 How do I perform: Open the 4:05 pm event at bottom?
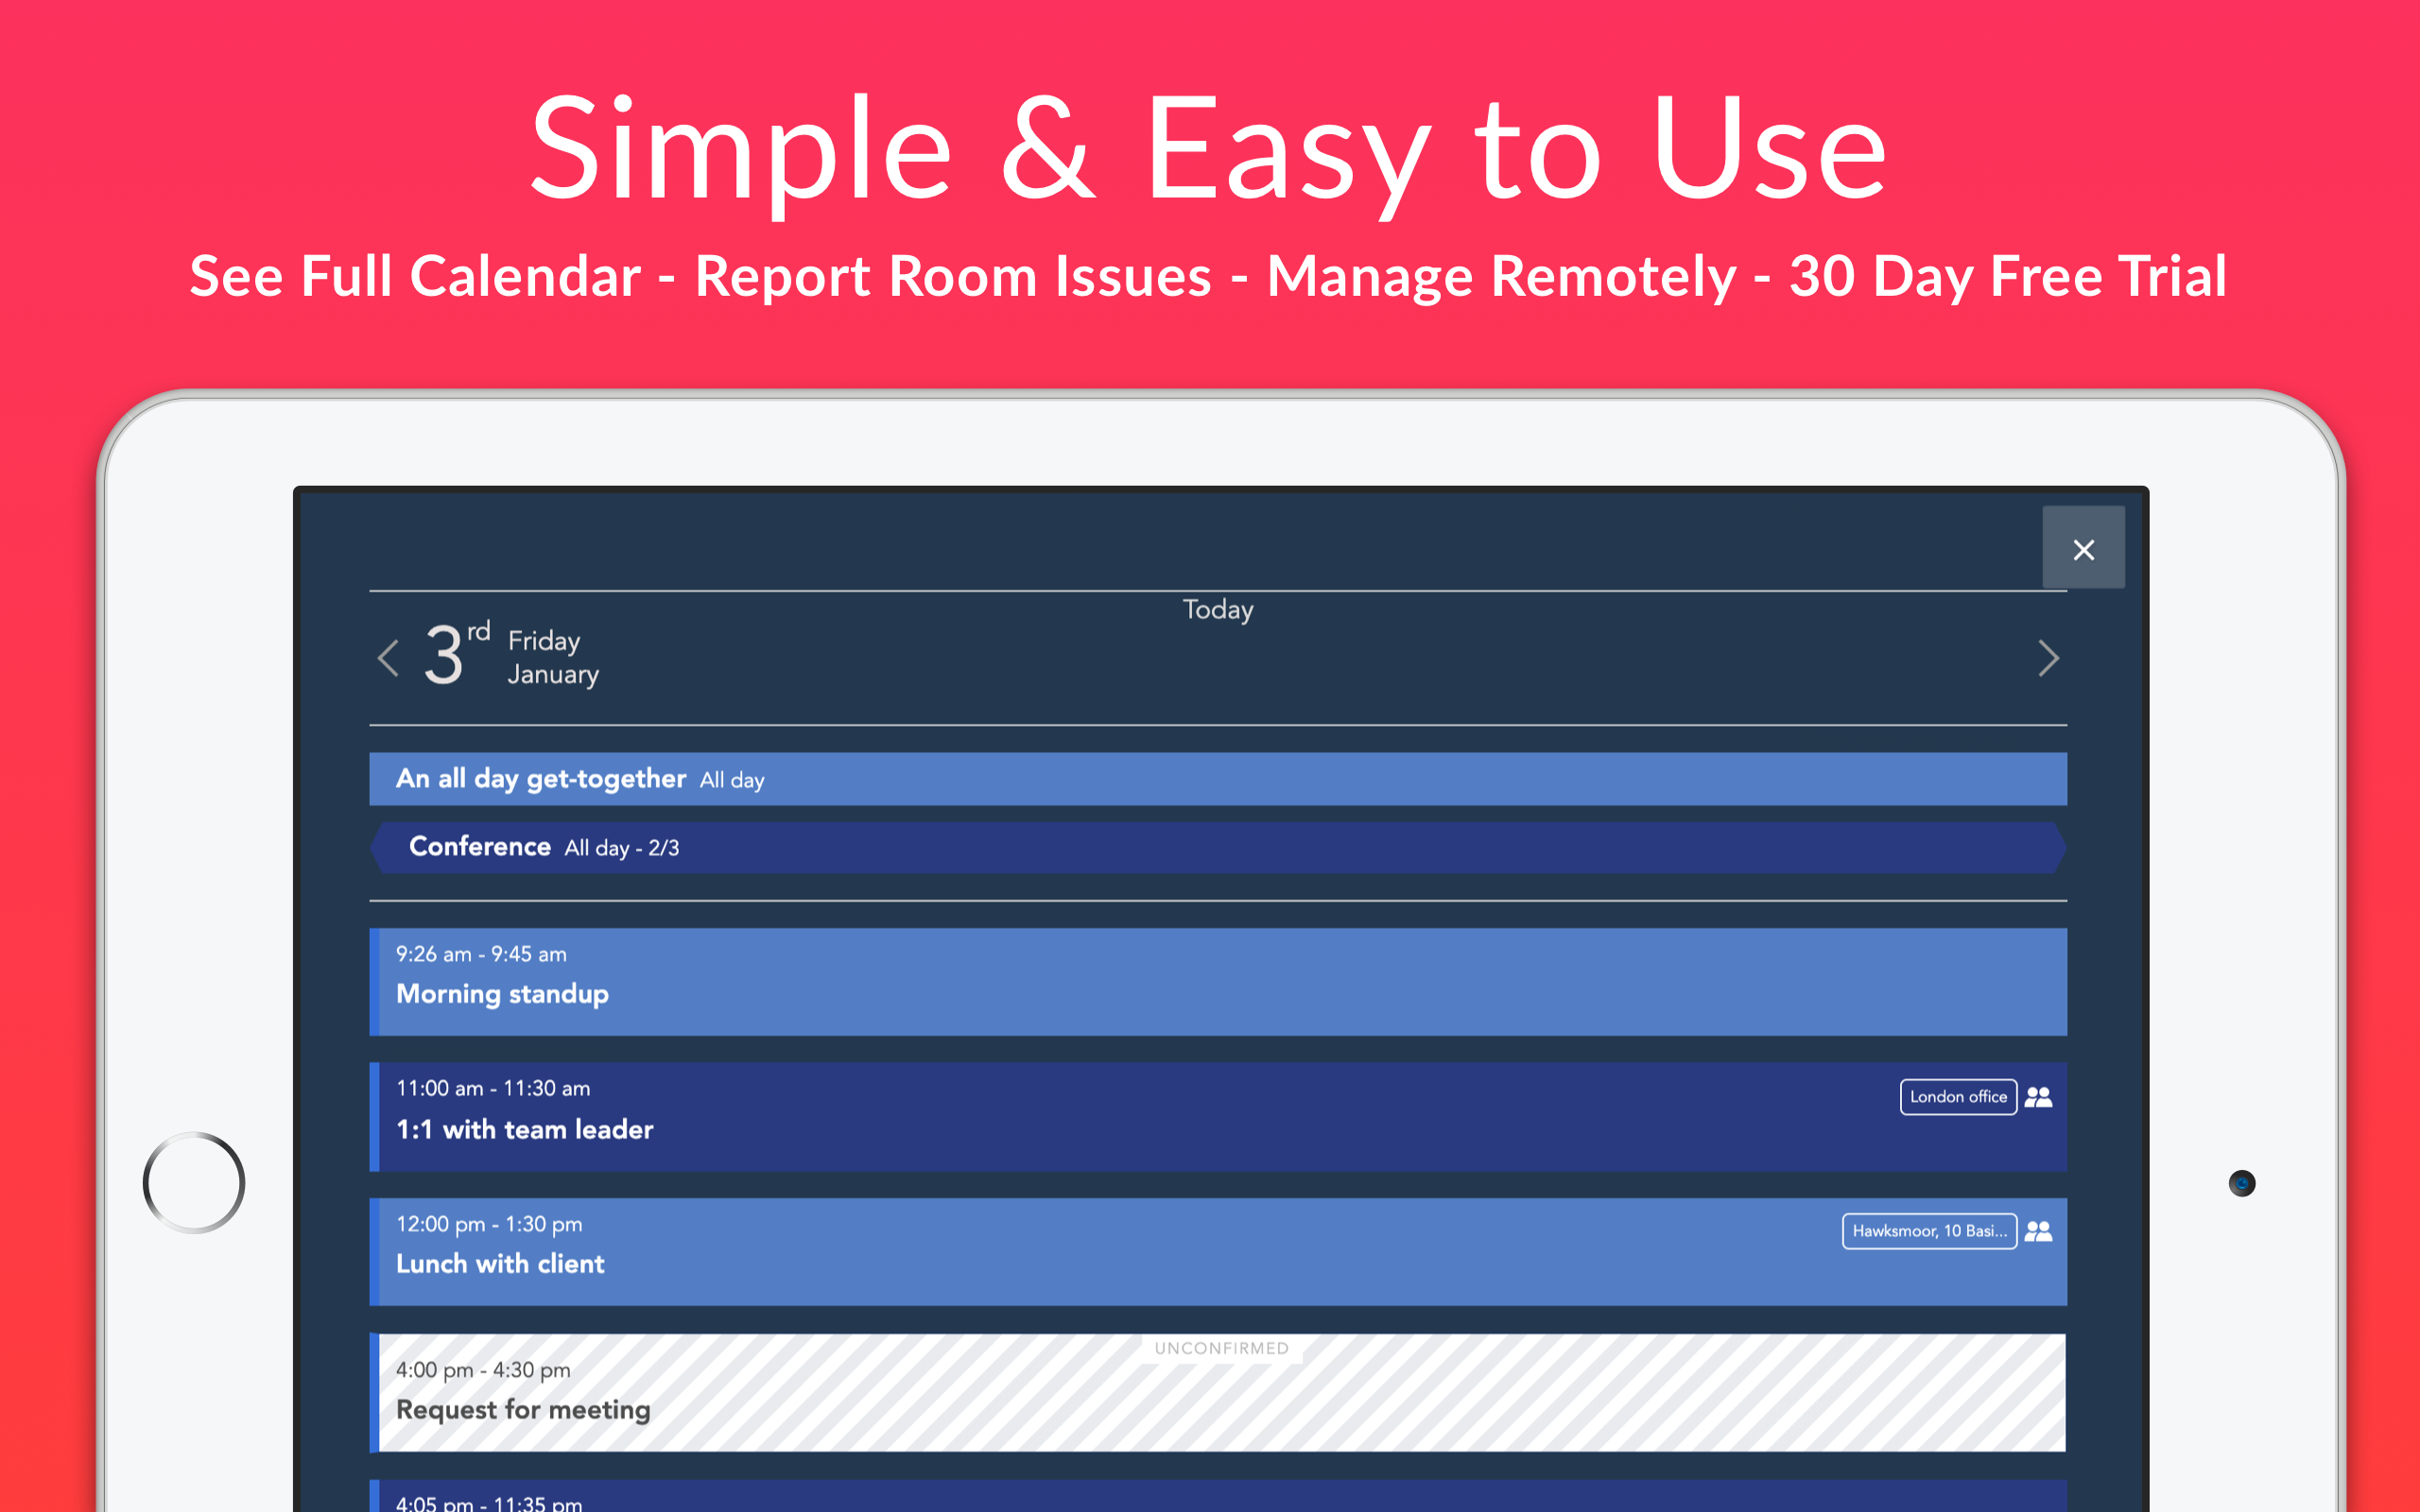[1217, 1497]
